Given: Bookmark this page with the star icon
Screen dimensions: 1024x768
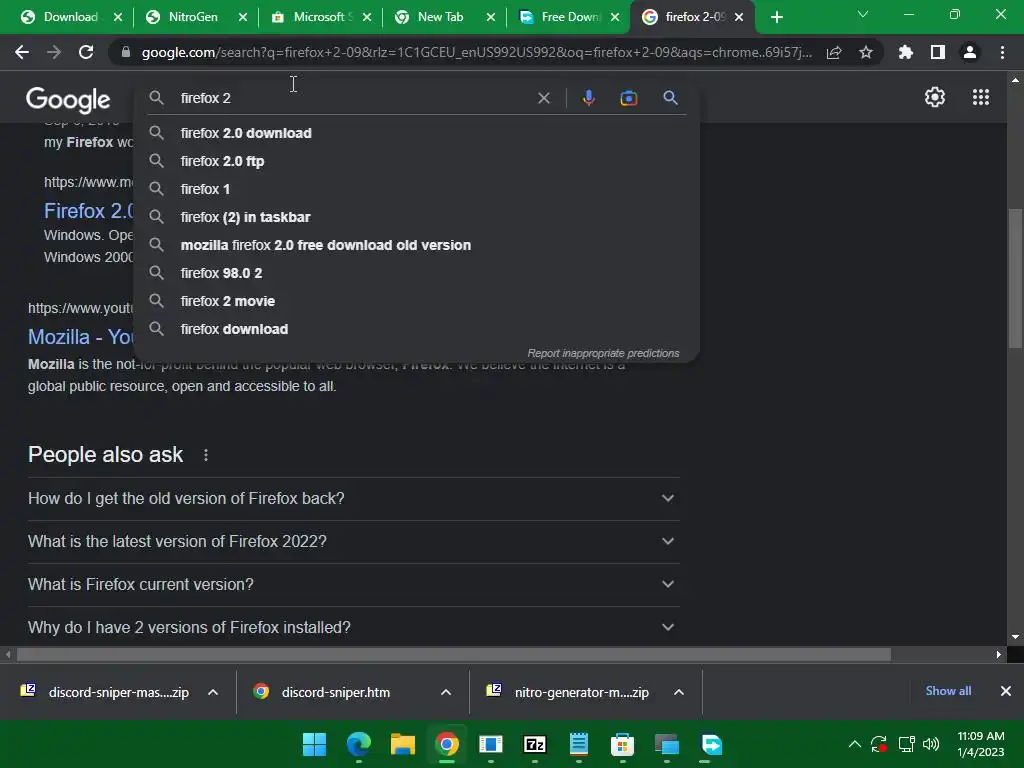Looking at the screenshot, I should [x=865, y=52].
